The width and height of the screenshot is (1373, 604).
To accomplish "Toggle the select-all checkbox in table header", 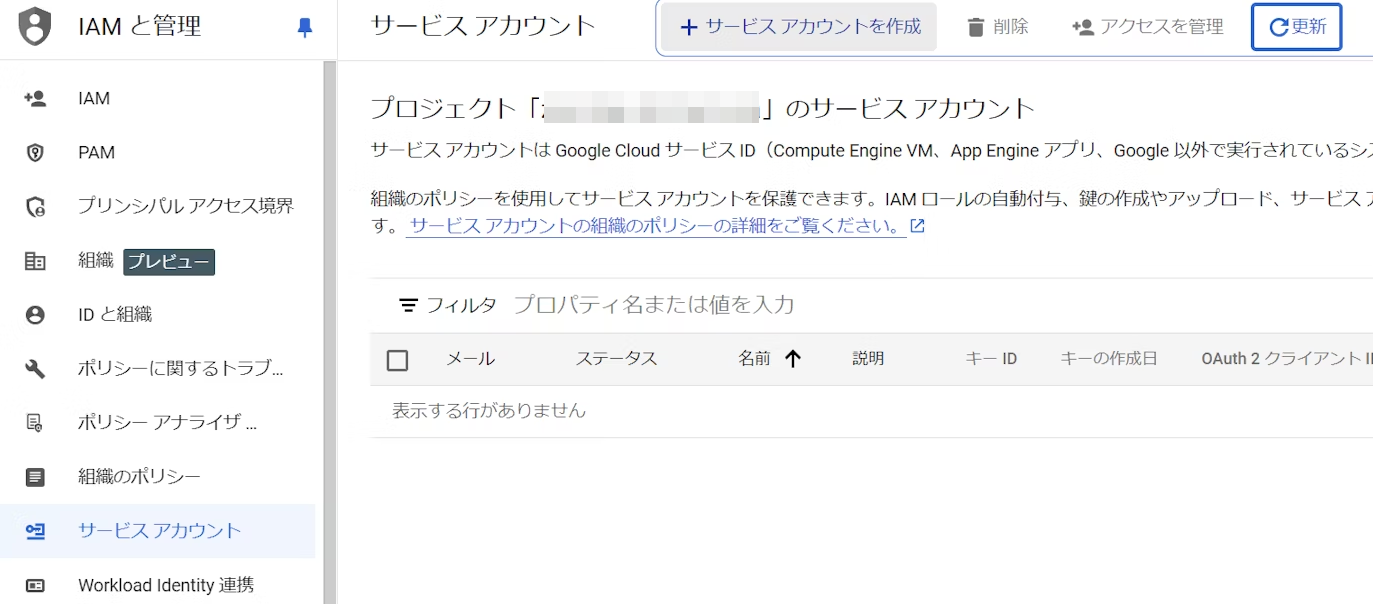I will tap(397, 360).
